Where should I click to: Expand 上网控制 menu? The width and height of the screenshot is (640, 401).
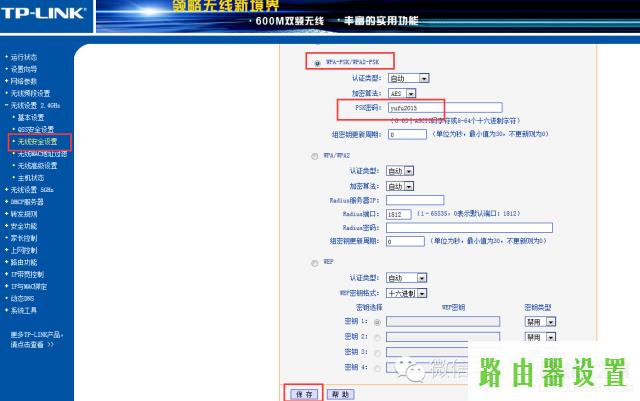click(24, 250)
